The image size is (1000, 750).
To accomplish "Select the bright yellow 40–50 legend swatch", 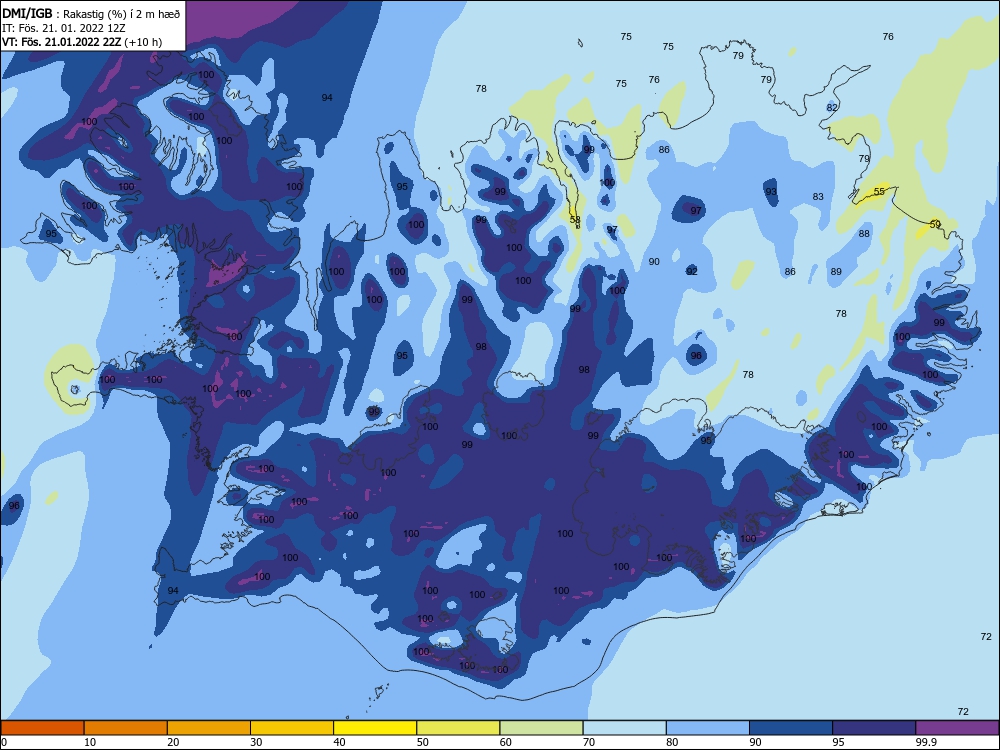I will [375, 728].
